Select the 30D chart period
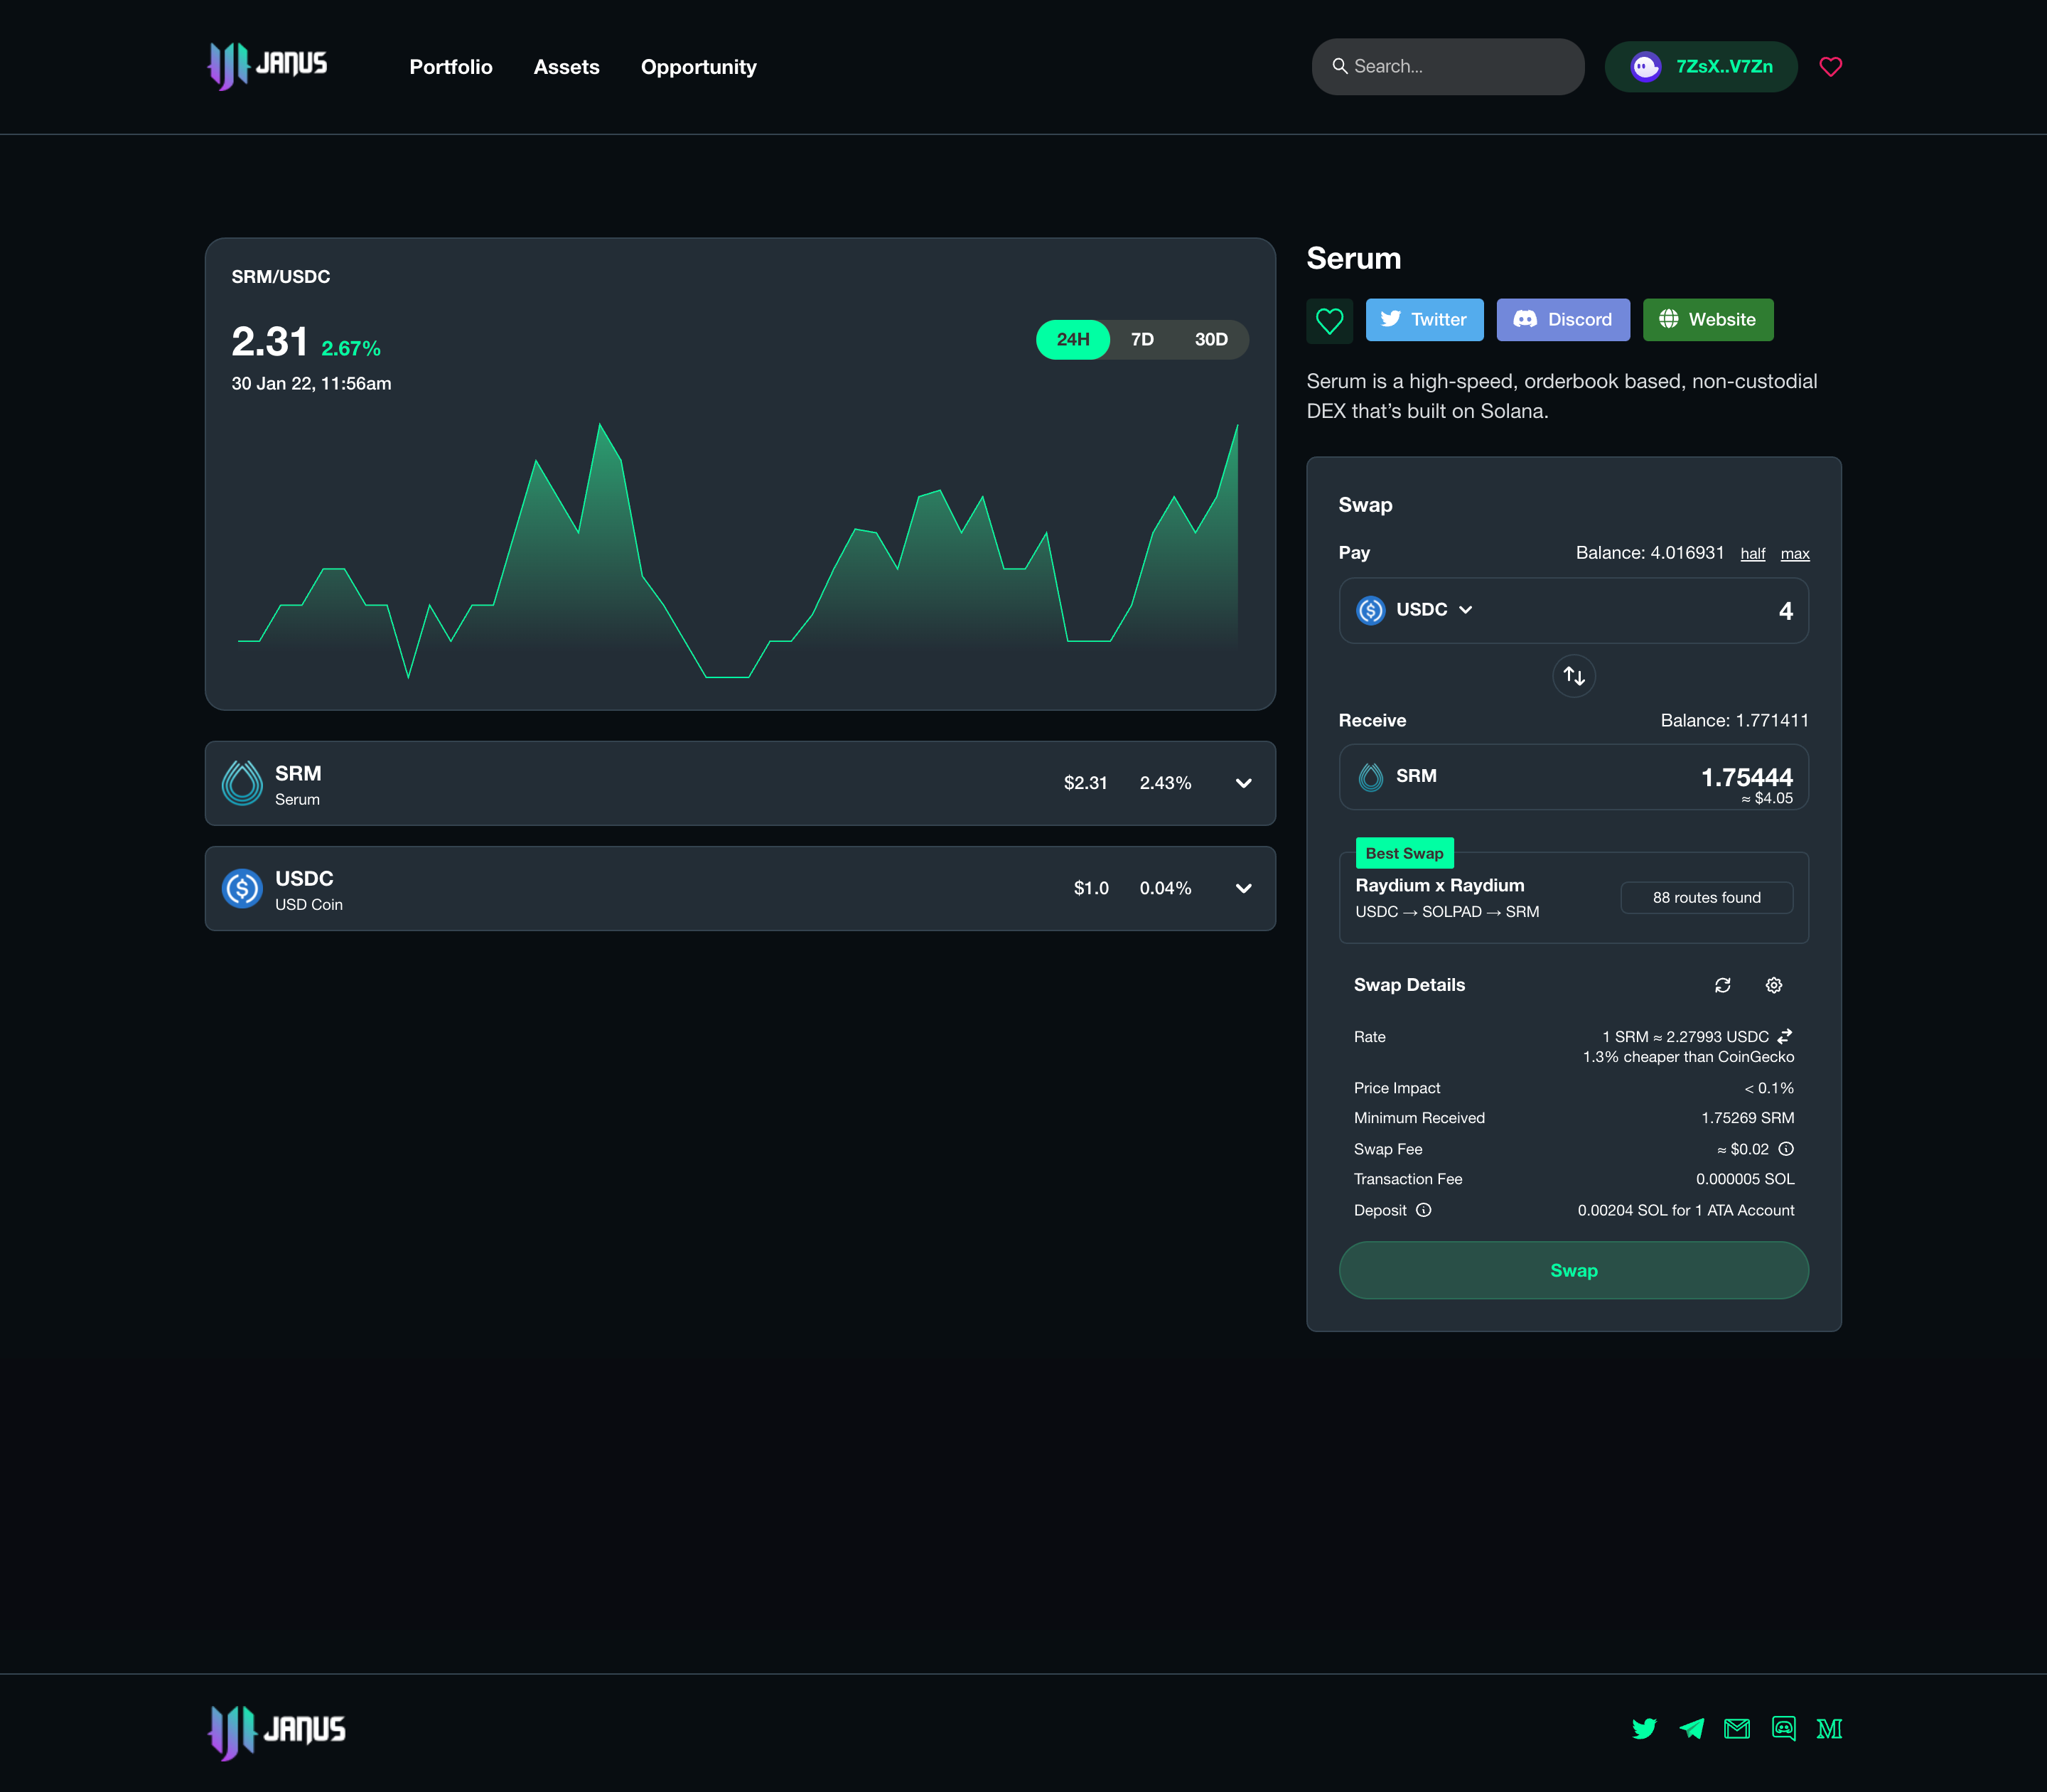Viewport: 2047px width, 1792px height. click(x=1211, y=339)
